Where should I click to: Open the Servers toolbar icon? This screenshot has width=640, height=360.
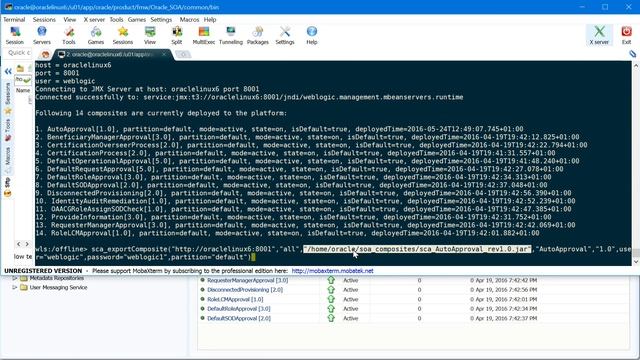42,35
